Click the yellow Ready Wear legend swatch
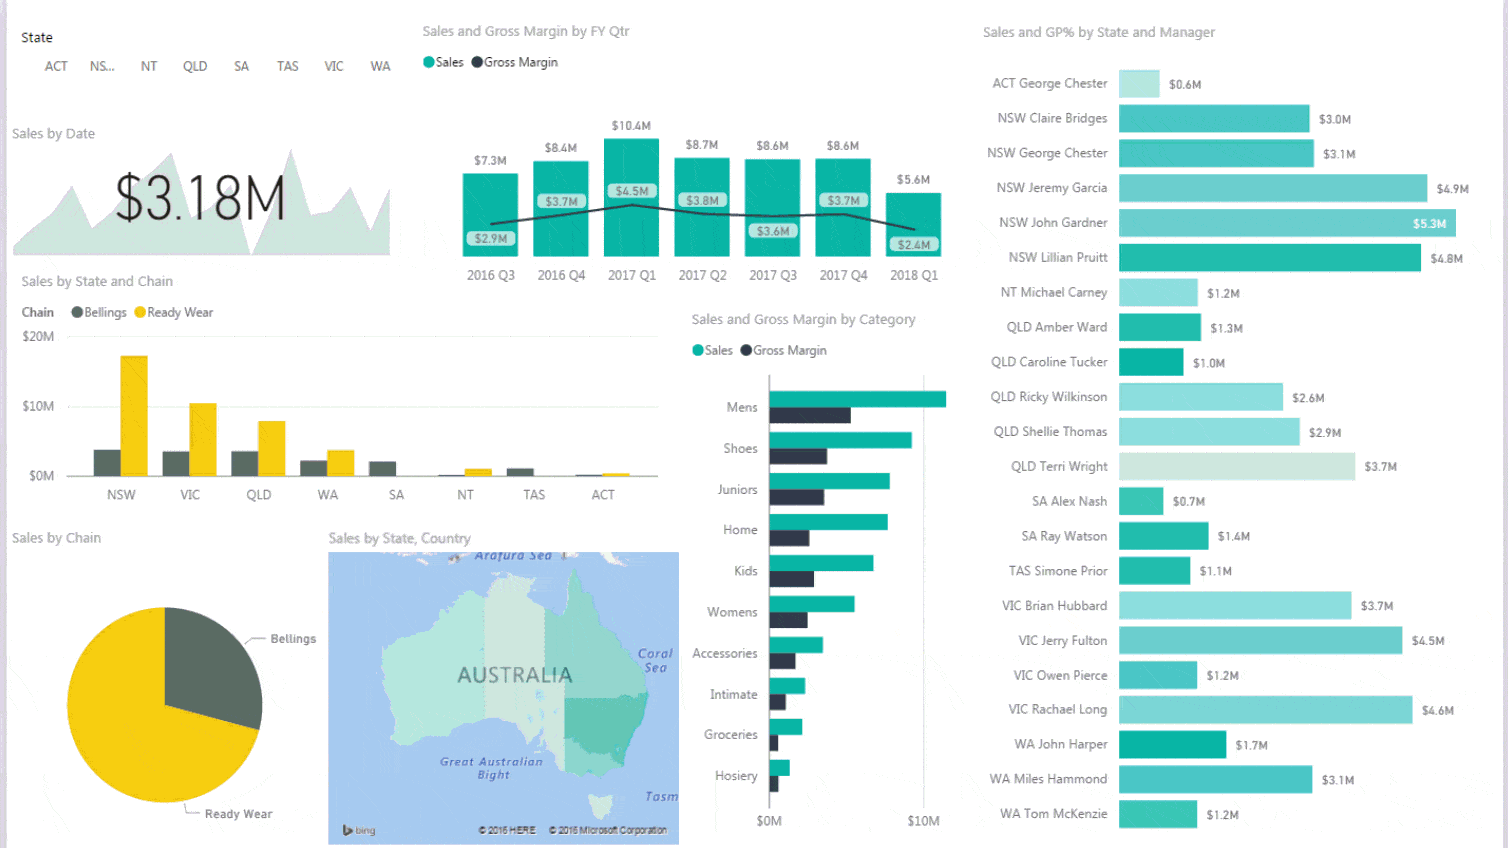The height and width of the screenshot is (848, 1508). coord(138,312)
